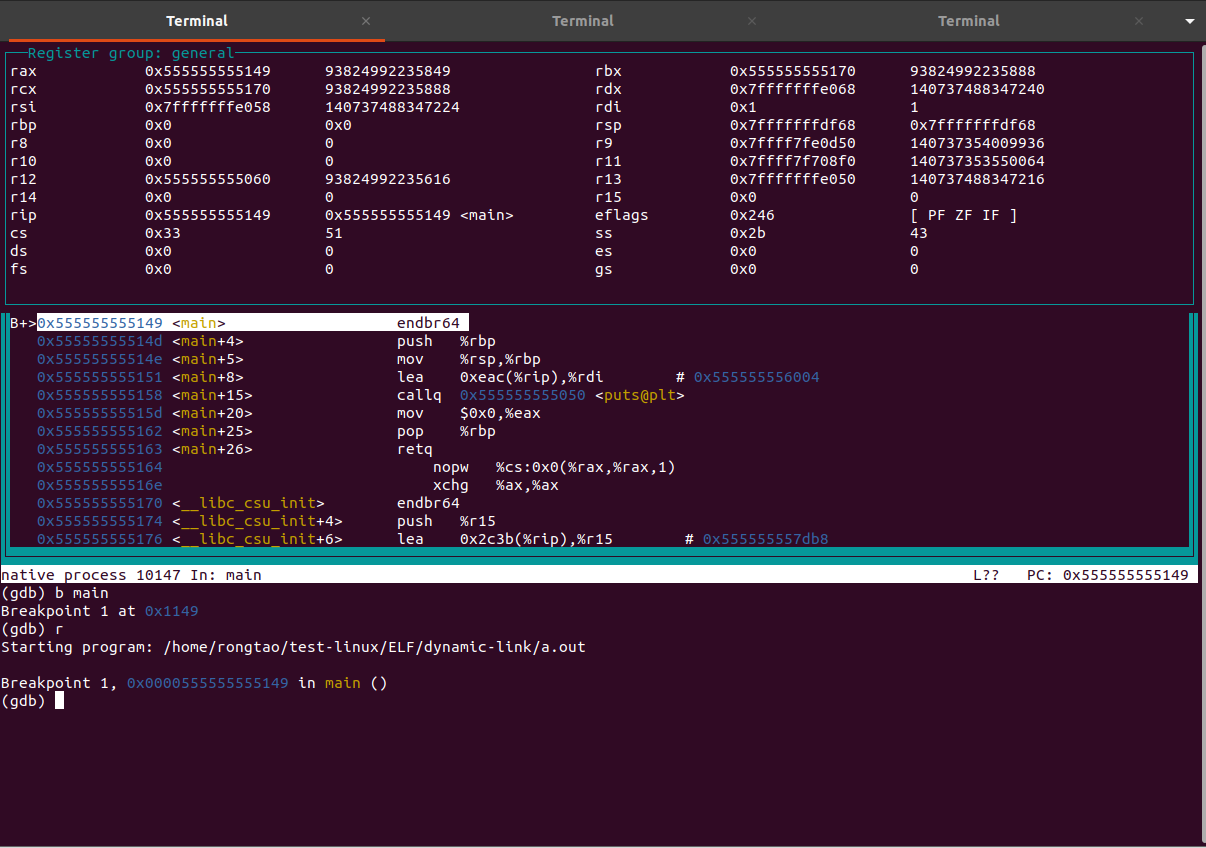Switch to the second Terminal tab
The height and width of the screenshot is (848, 1206).
click(582, 20)
